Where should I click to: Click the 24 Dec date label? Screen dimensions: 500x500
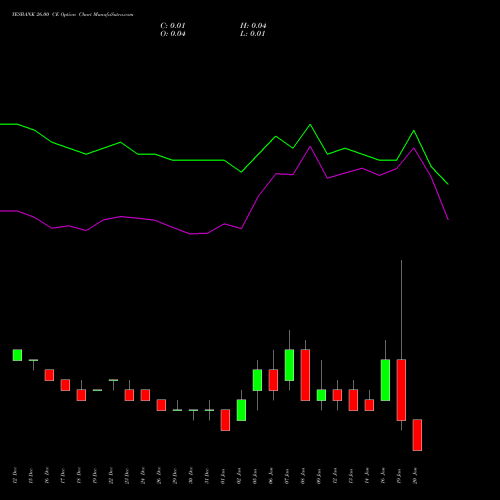(143, 476)
